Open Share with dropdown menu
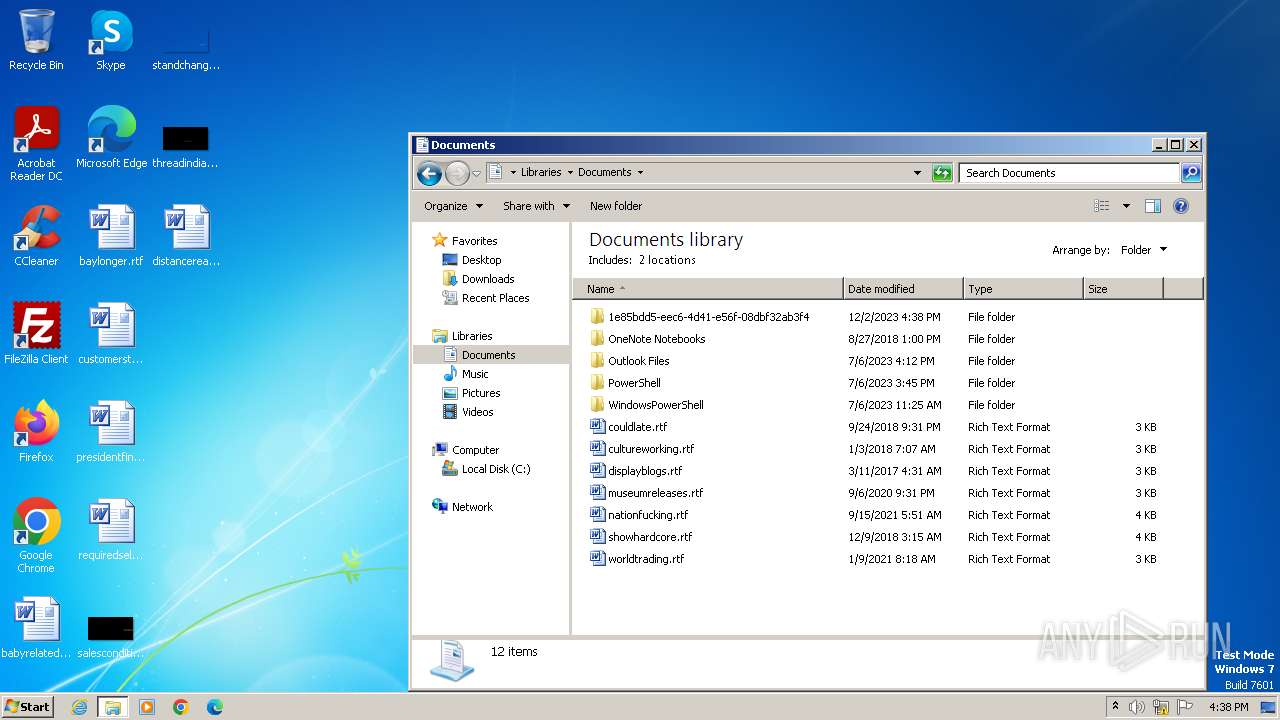The height and width of the screenshot is (720, 1280). tap(536, 206)
